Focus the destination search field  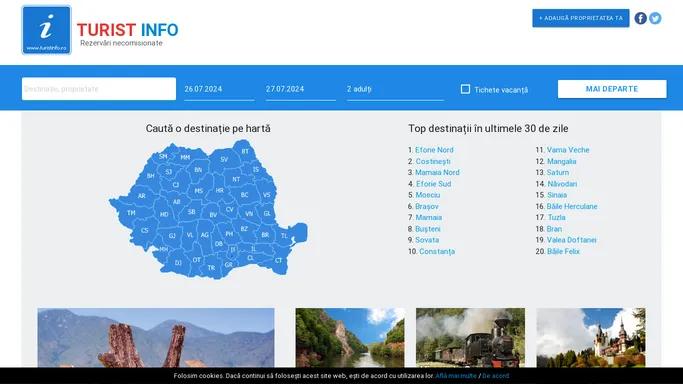[99, 89]
